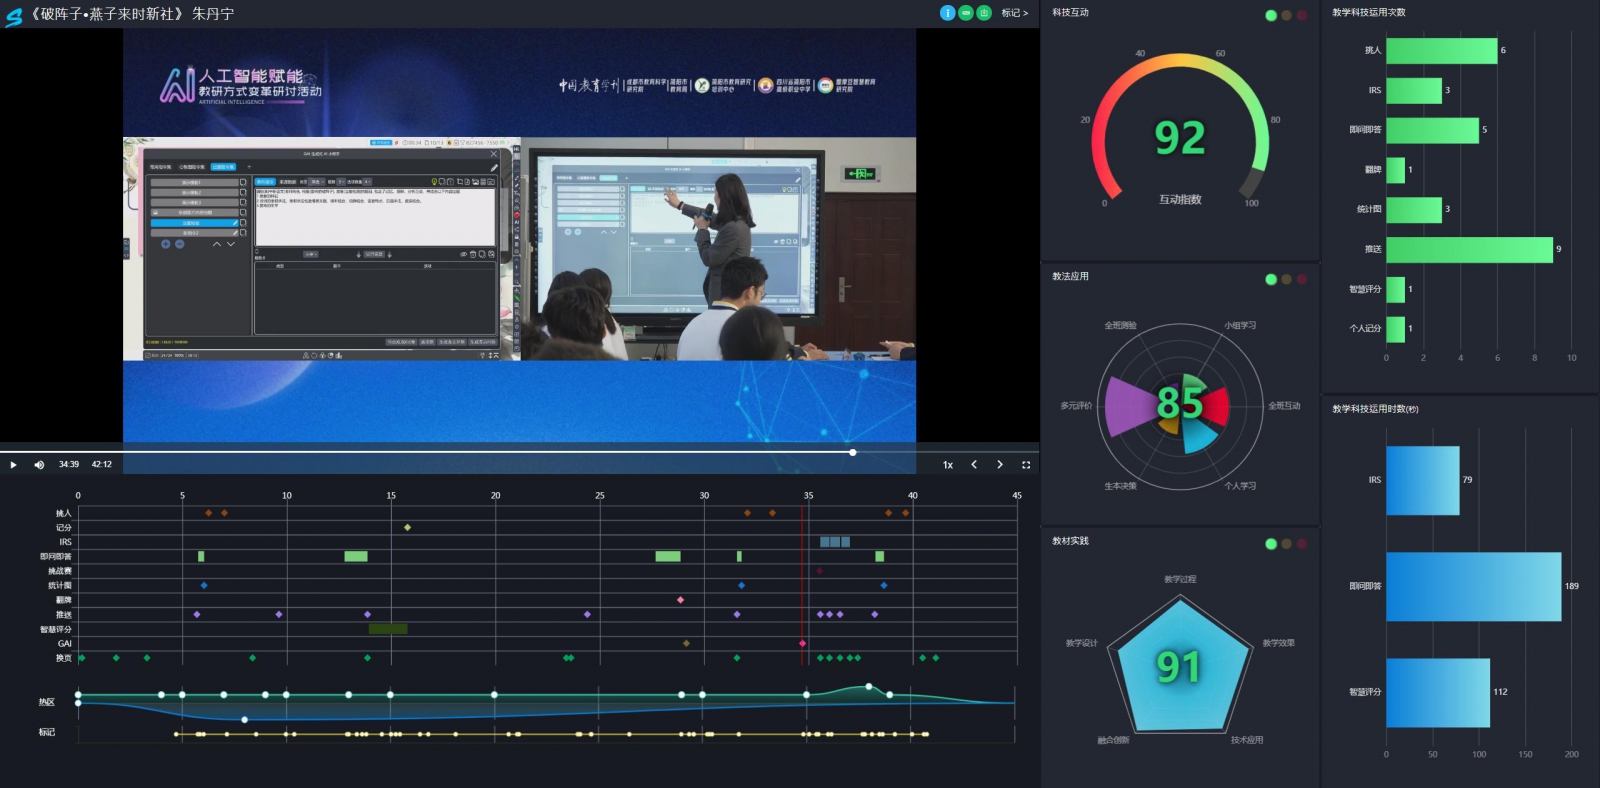Click the 推送 bar in usage count chart
This screenshot has width=1600, height=788.
click(x=1468, y=249)
